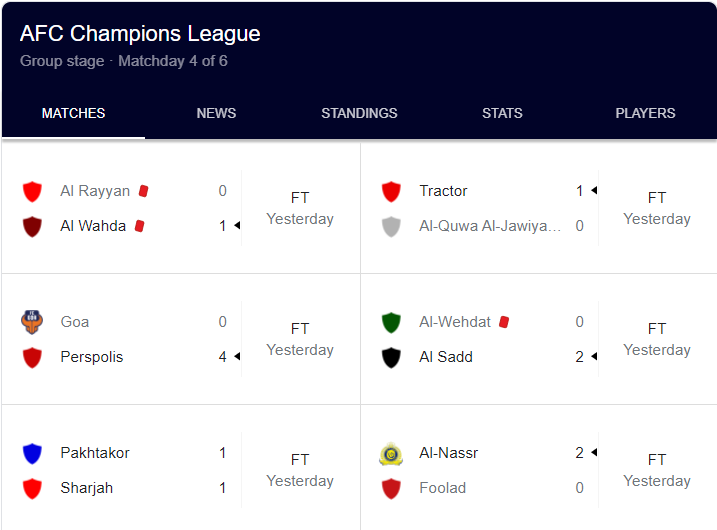Go to the PLAYERS tab
This screenshot has height=530, width=717.
click(645, 113)
